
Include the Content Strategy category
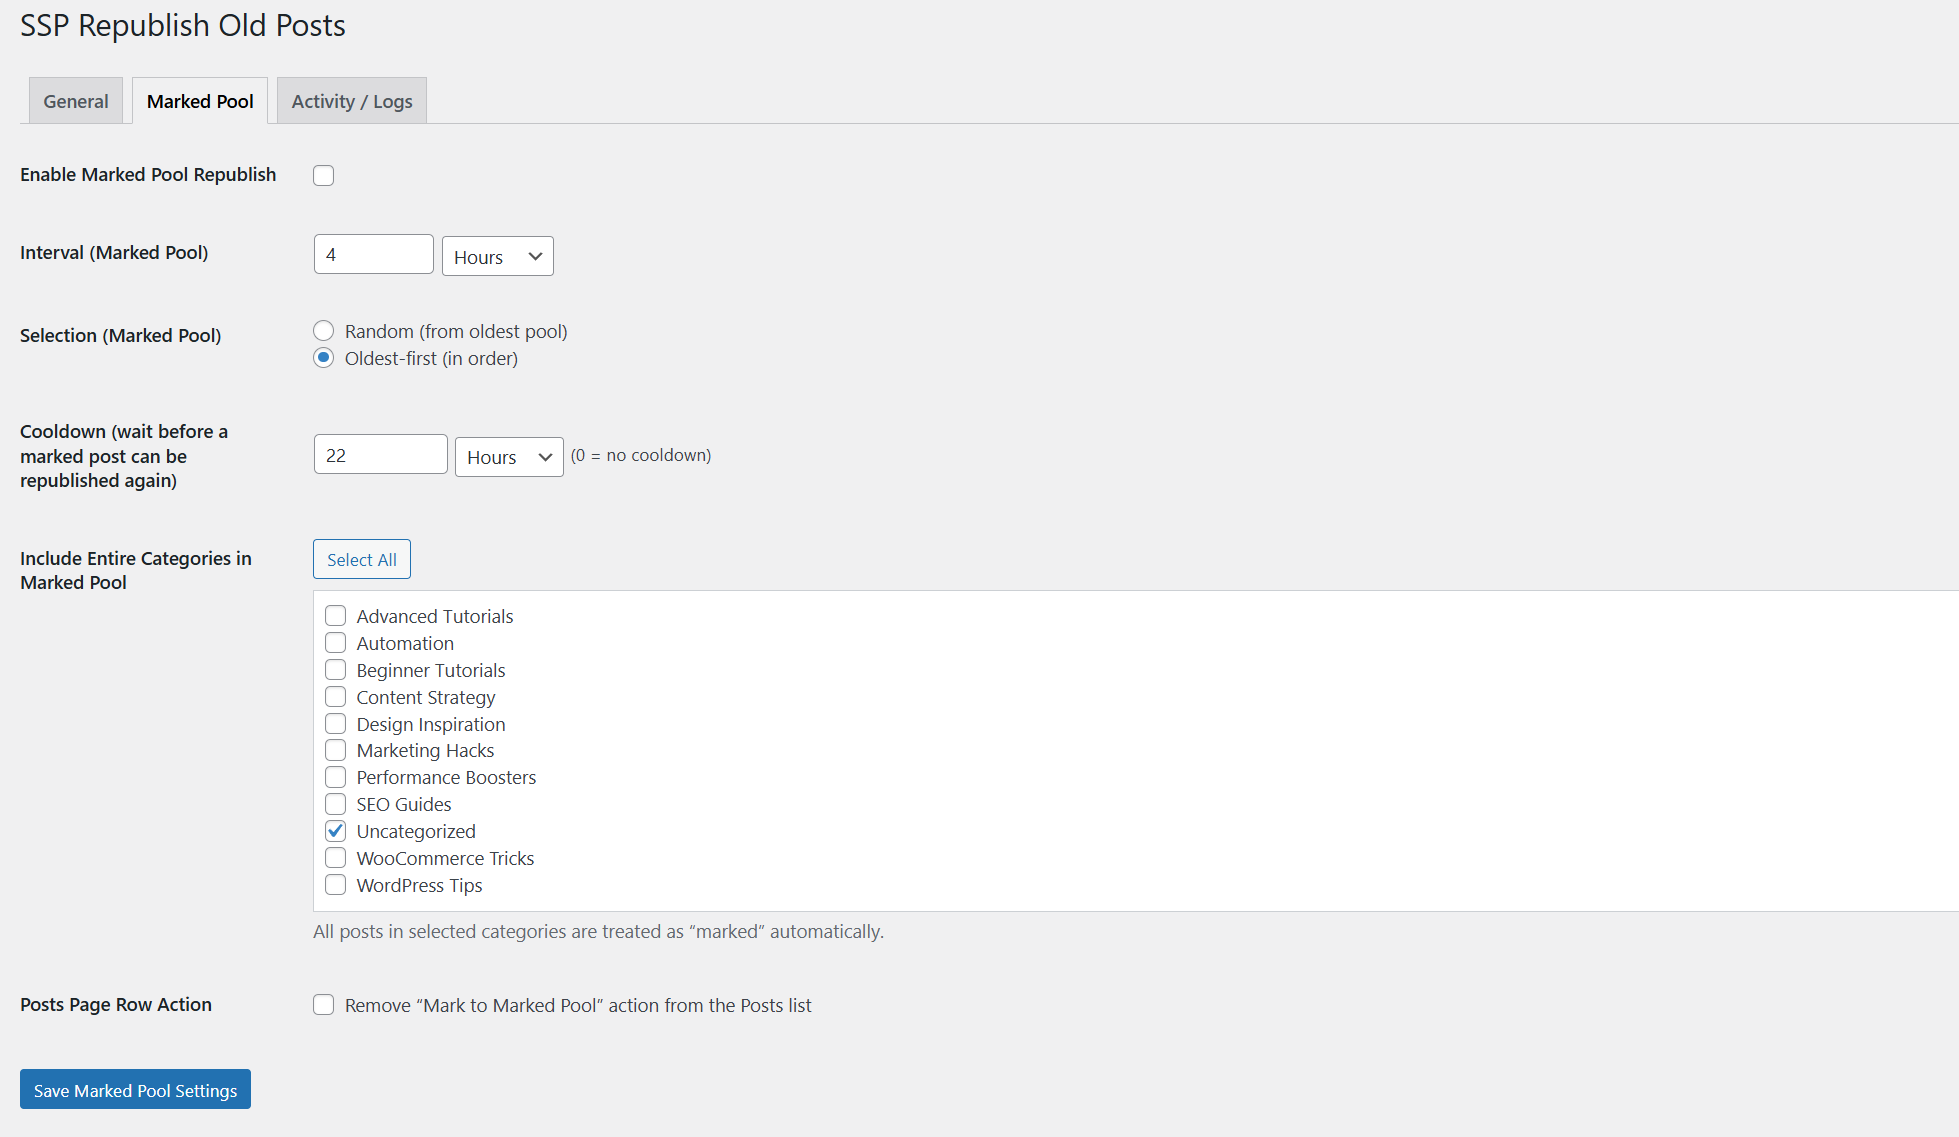click(336, 697)
